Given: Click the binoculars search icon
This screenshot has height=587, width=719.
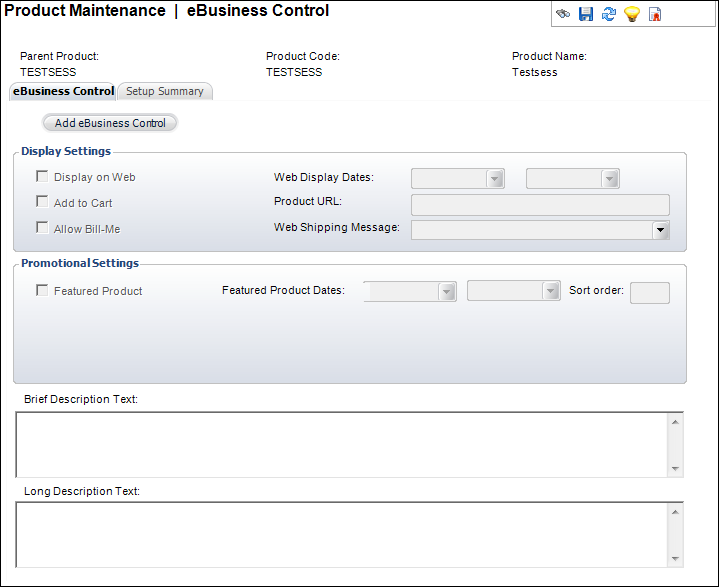Looking at the screenshot, I should pos(564,14).
